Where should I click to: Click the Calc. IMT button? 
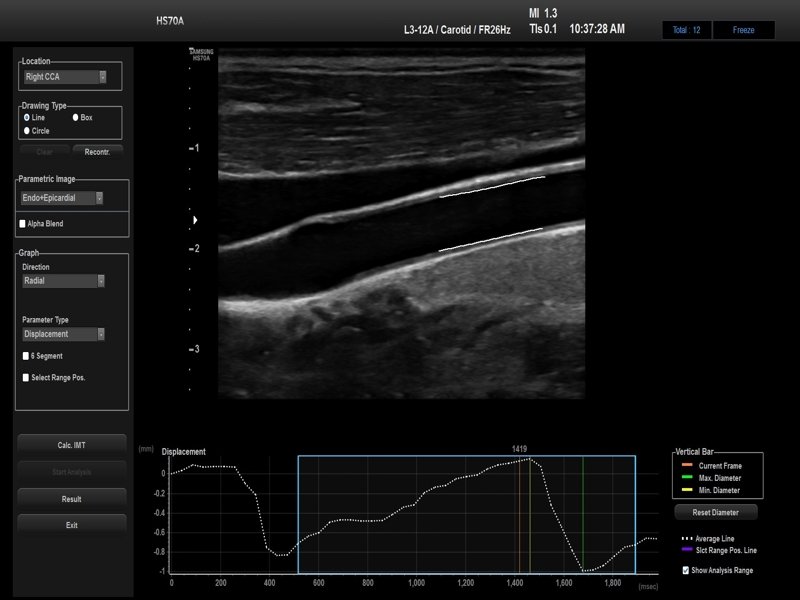(x=71, y=444)
